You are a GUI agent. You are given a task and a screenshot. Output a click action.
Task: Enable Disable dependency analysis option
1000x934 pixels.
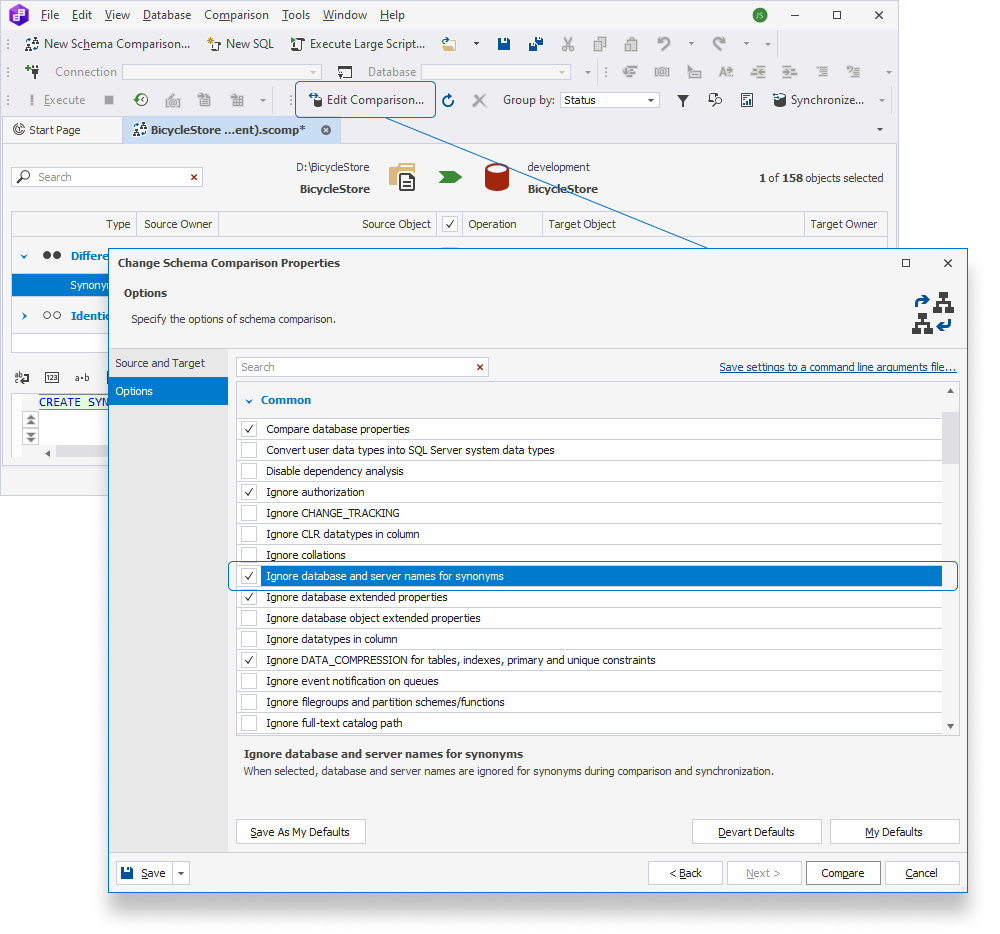click(x=249, y=471)
